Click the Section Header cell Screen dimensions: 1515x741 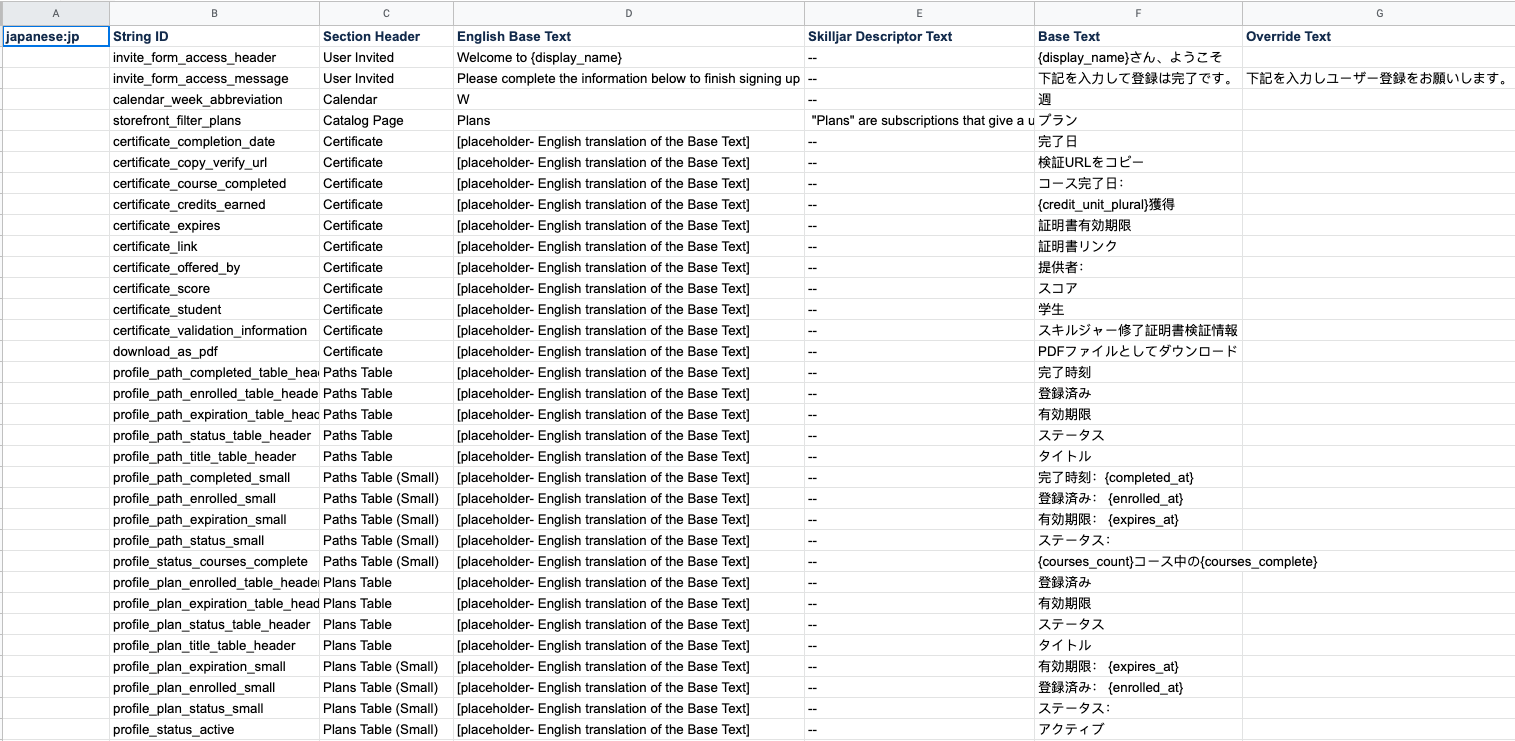(387, 37)
